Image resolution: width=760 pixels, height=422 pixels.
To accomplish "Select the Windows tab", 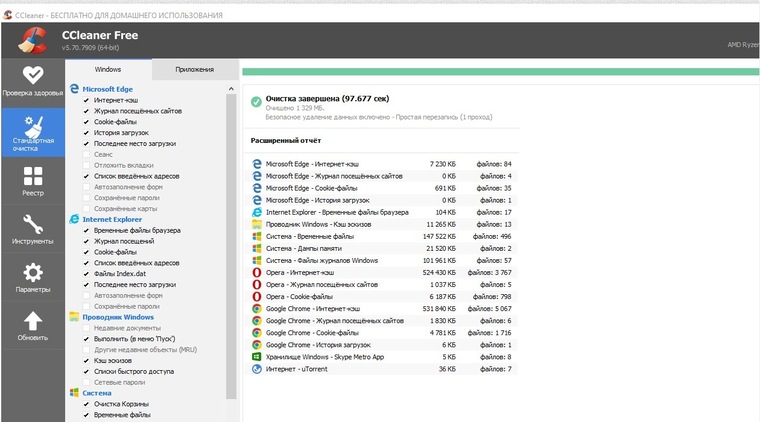I will pyautogui.click(x=108, y=70).
